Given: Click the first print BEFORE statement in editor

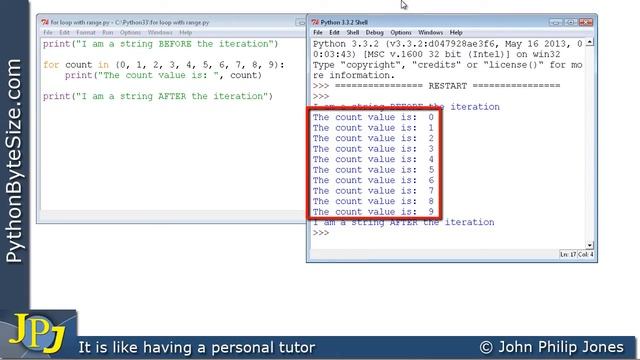Looking at the screenshot, I should [x=160, y=44].
